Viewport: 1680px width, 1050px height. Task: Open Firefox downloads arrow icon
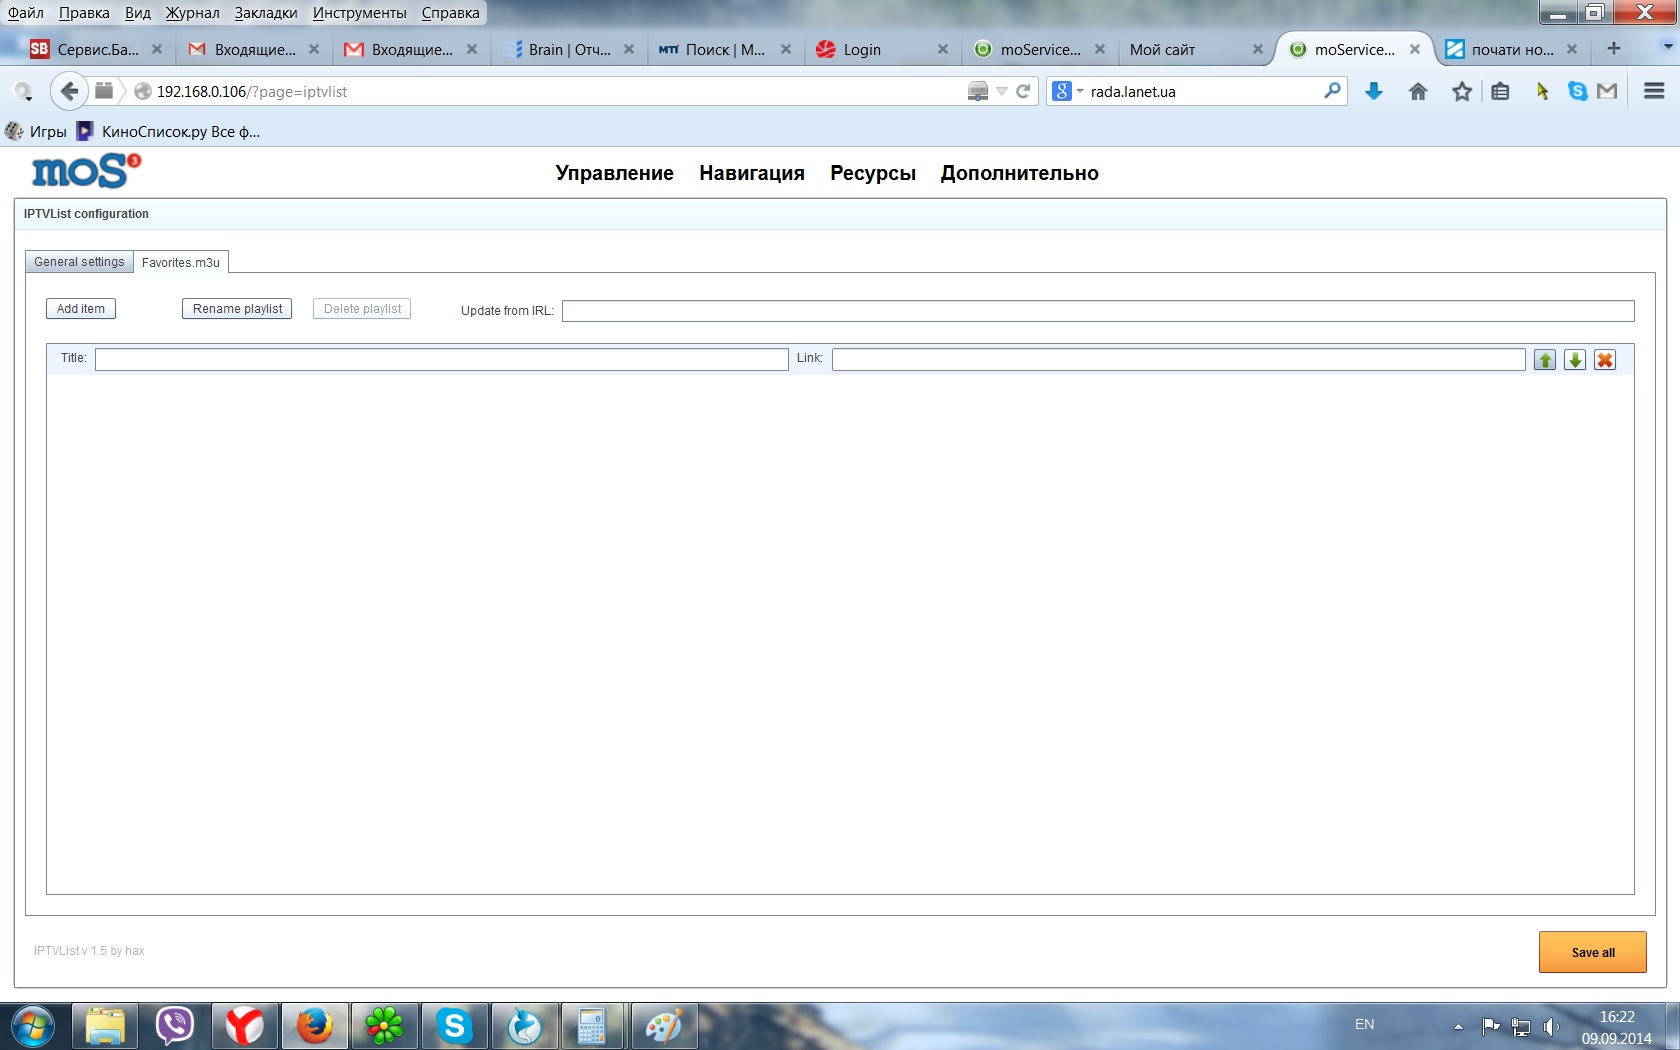[x=1374, y=92]
